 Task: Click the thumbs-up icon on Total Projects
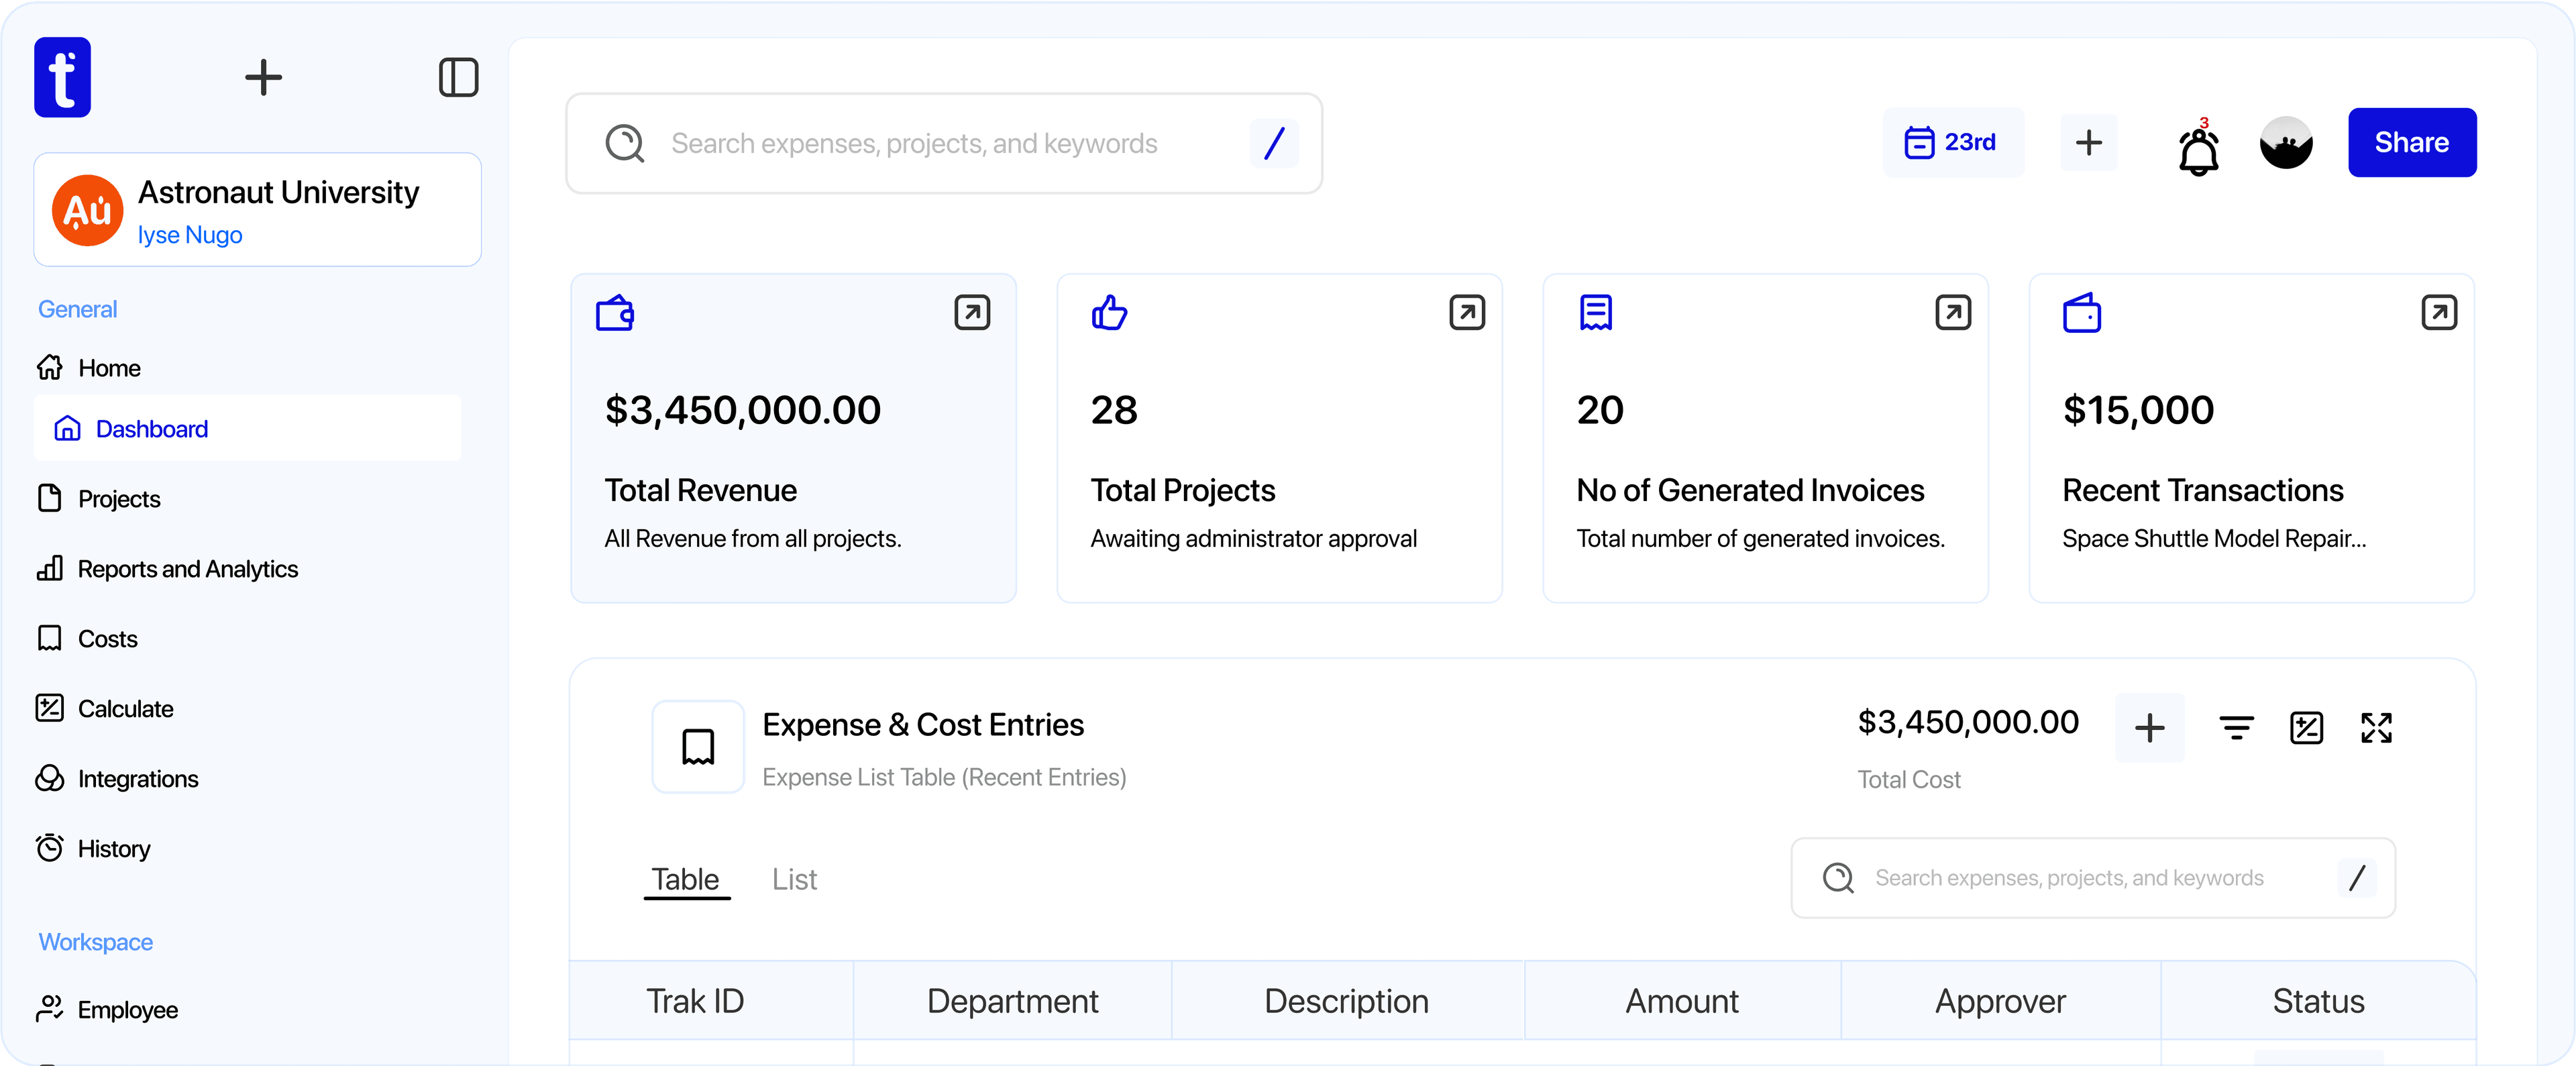click(x=1109, y=312)
